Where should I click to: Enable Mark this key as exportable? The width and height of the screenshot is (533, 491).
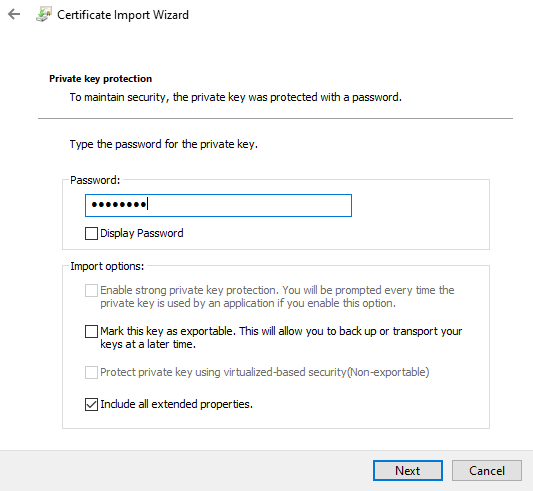pyautogui.click(x=91, y=331)
